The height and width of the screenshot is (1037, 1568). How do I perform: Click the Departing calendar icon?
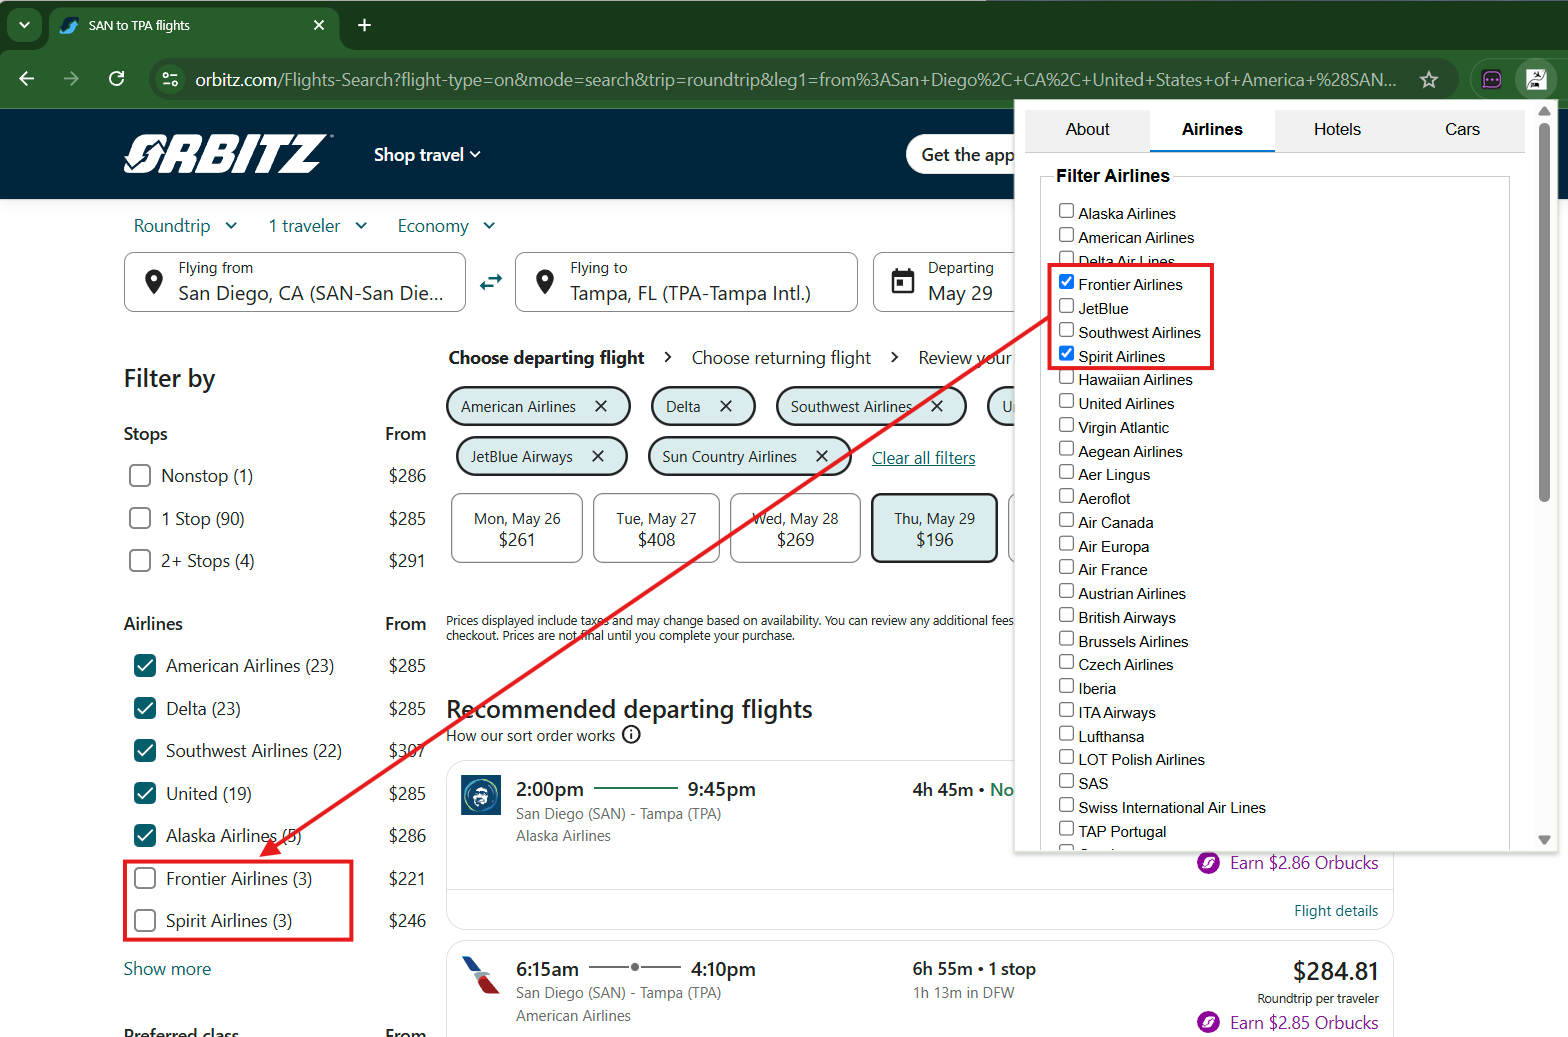(x=903, y=282)
